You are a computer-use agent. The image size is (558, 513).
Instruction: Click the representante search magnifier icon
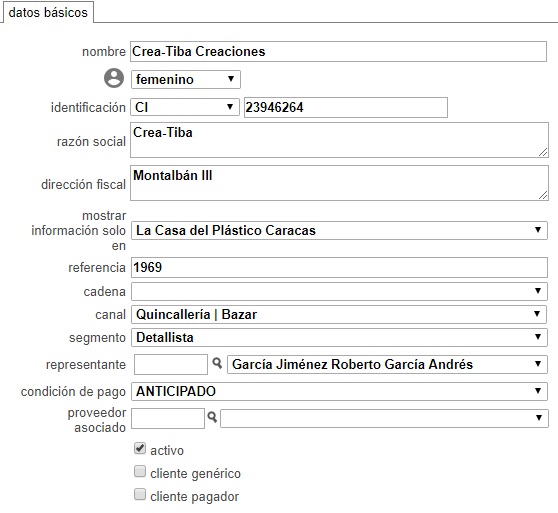click(x=217, y=364)
